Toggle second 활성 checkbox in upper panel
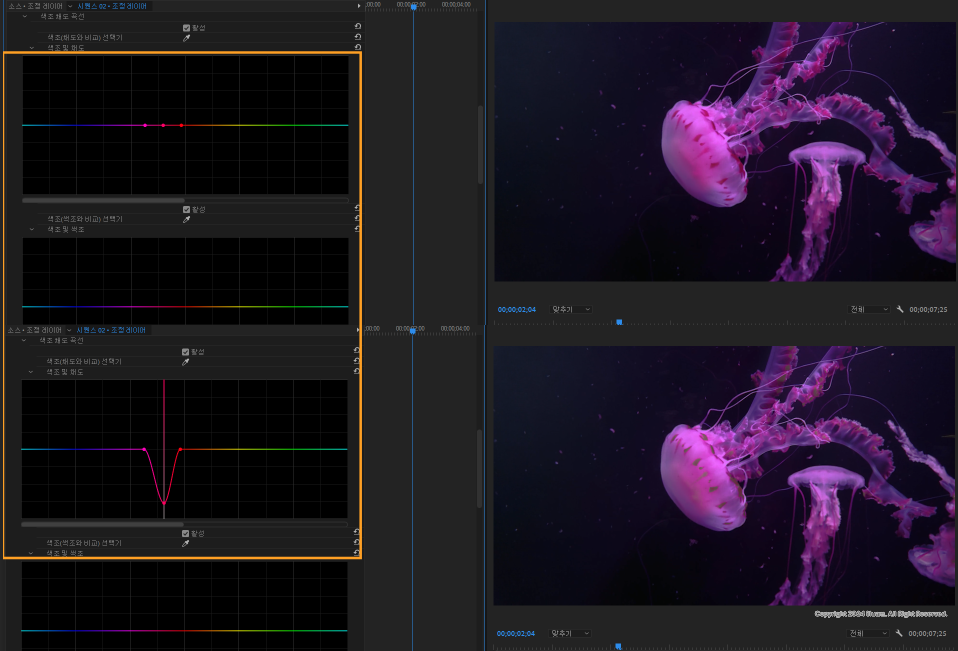The width and height of the screenshot is (958, 651). [x=186, y=209]
